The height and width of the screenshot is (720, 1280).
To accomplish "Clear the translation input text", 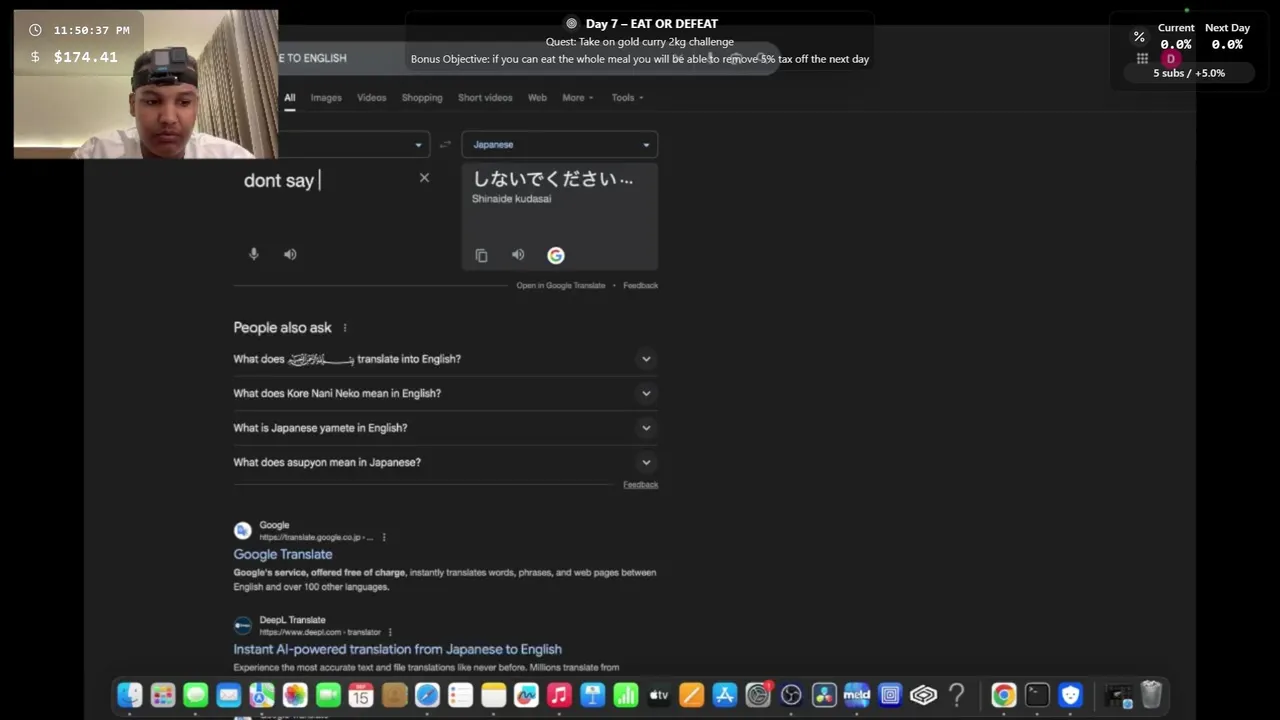I will click(x=424, y=178).
